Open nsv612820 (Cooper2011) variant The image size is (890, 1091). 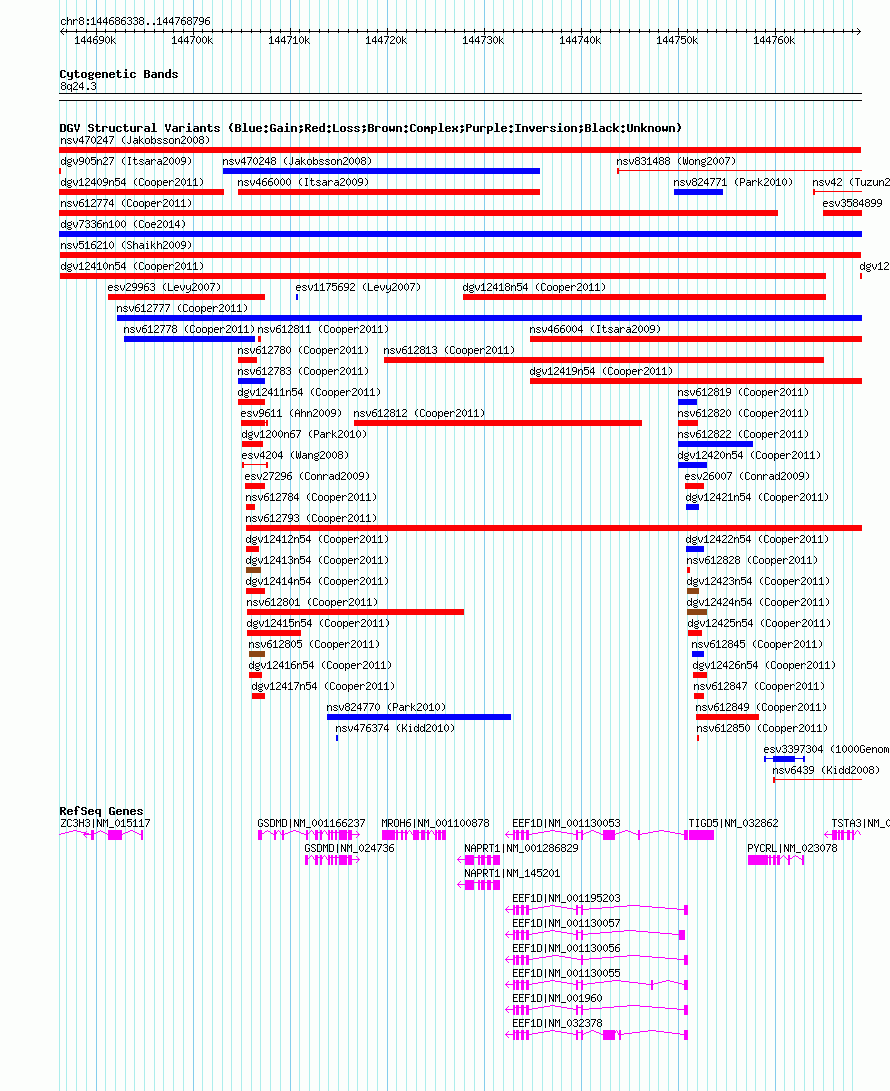(743, 413)
